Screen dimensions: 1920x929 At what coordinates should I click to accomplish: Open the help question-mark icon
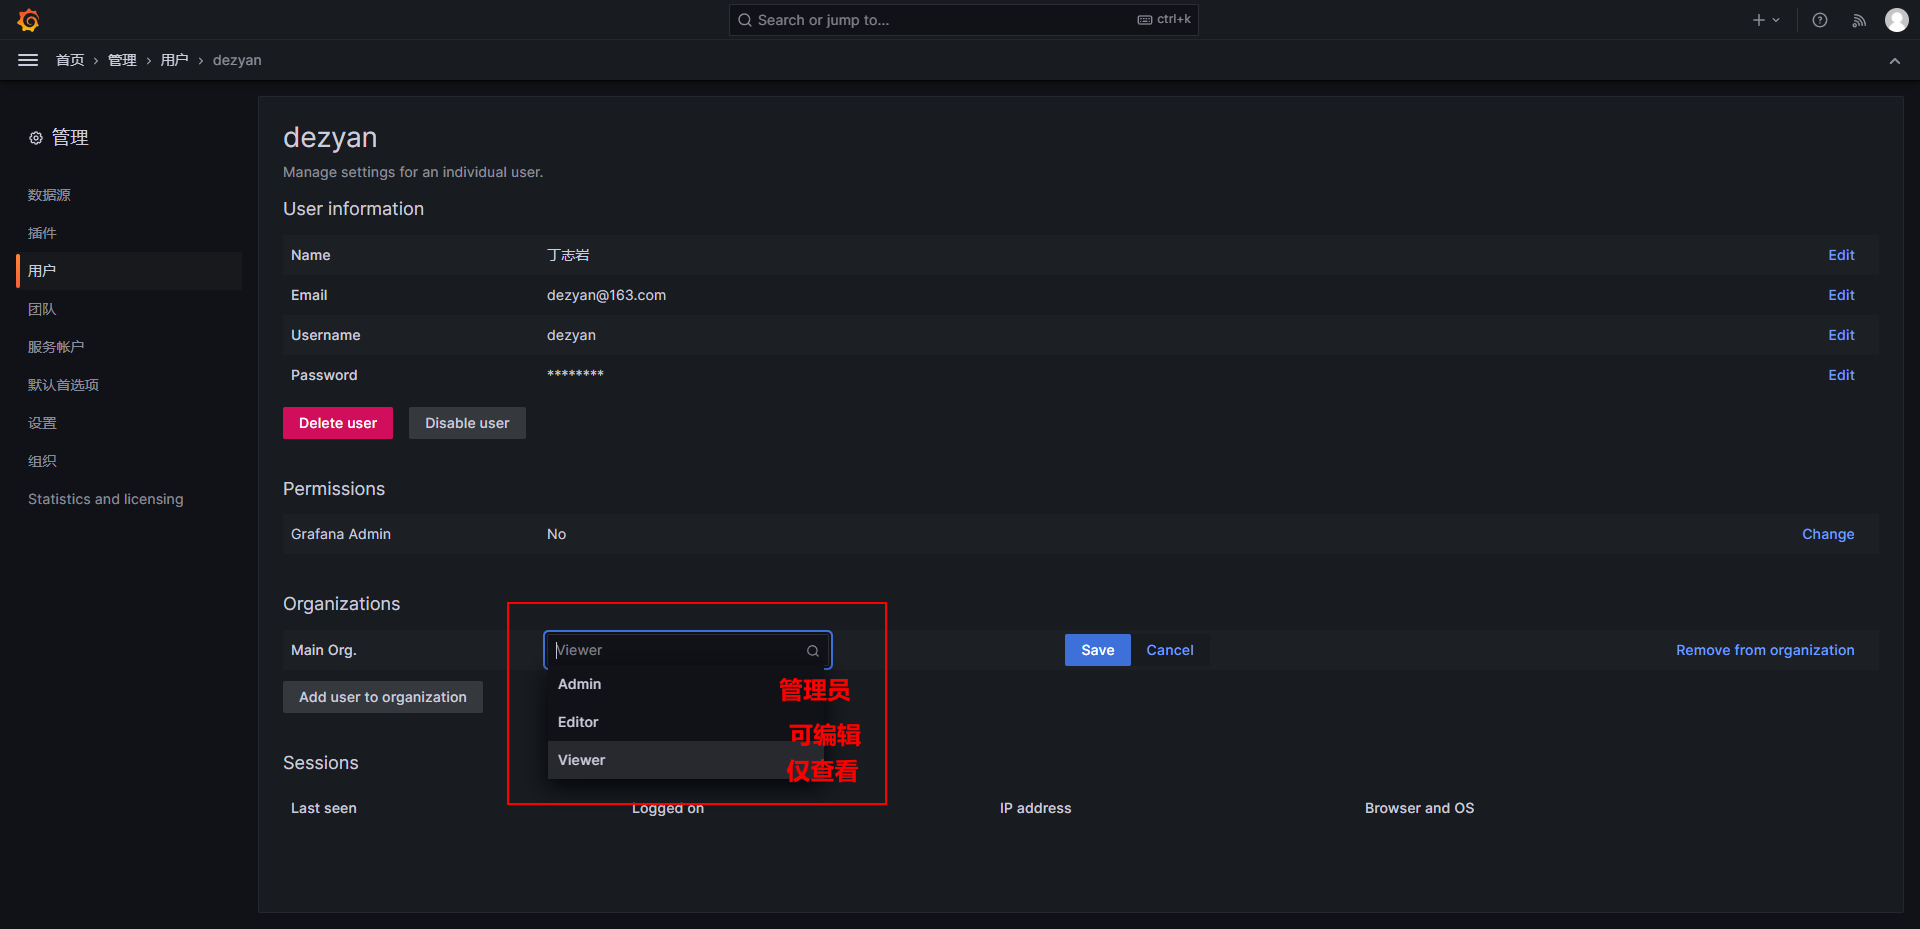[x=1820, y=20]
